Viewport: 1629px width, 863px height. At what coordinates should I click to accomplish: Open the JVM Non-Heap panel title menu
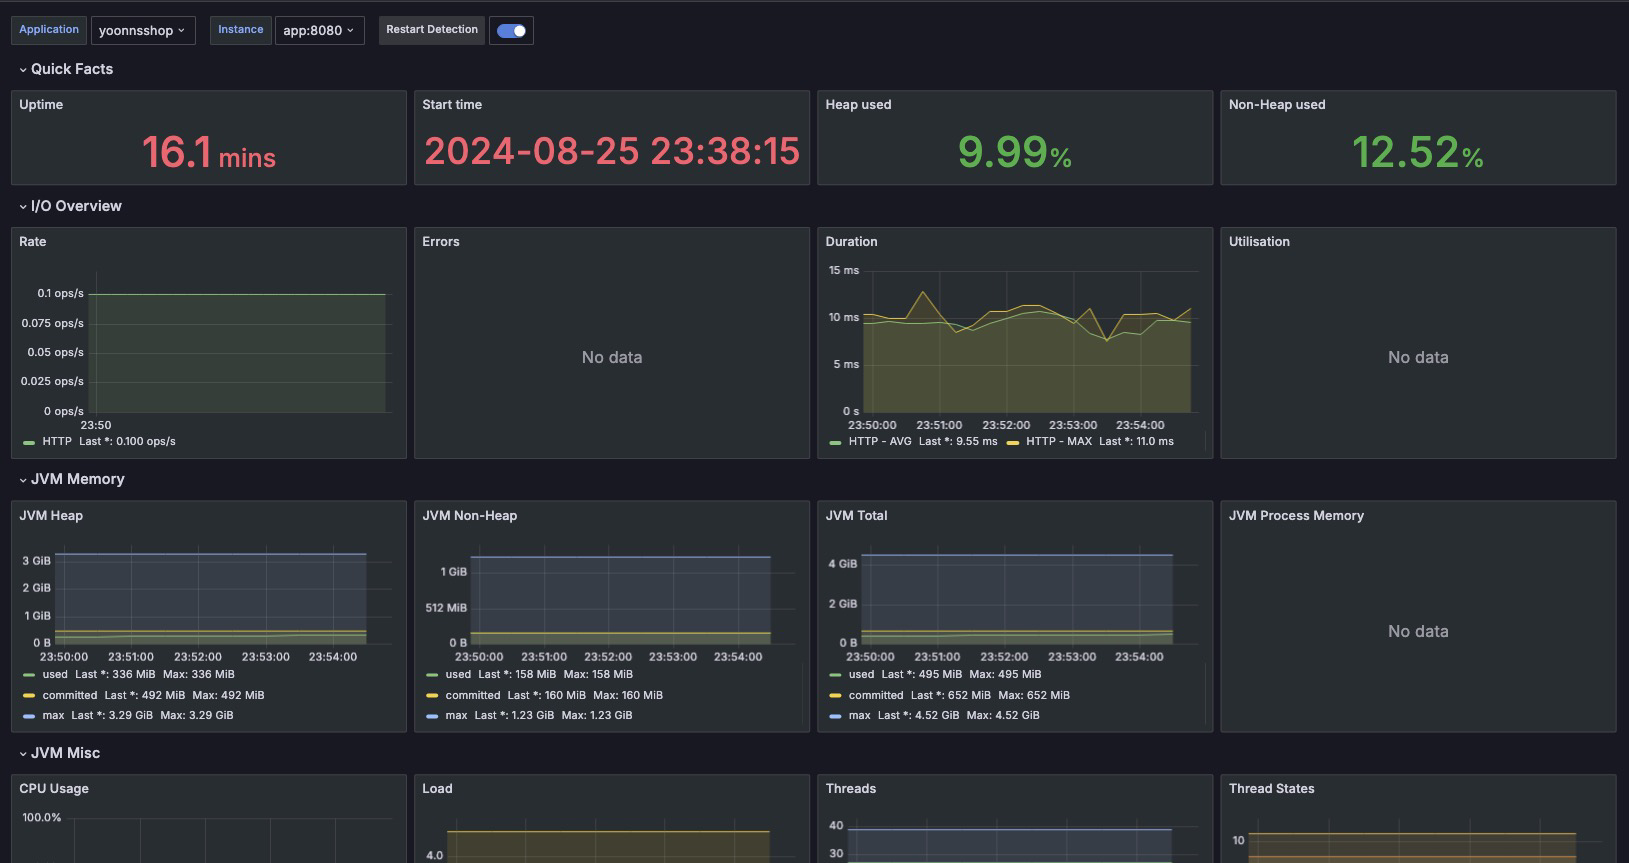pos(469,515)
